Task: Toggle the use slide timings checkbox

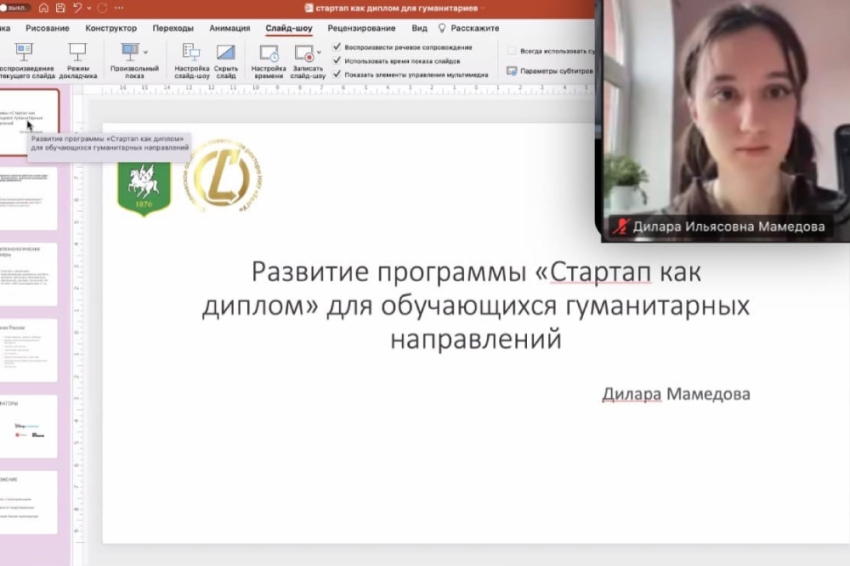Action: tap(337, 60)
